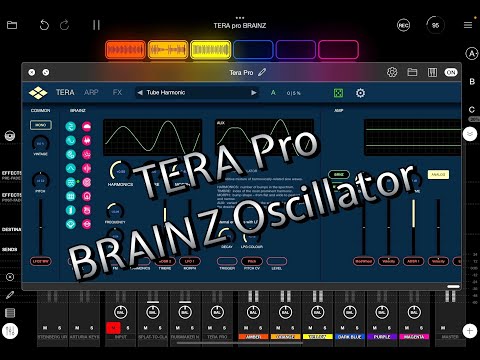Select teal BRAINZ model with green dot
This screenshot has height=360, width=480.
[x=70, y=182]
